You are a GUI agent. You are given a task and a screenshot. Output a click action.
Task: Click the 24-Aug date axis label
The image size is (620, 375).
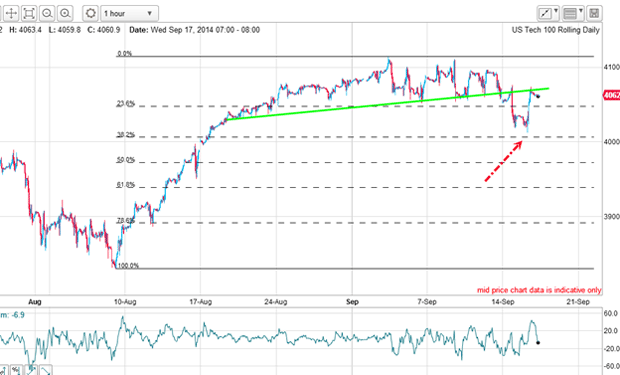click(x=276, y=302)
